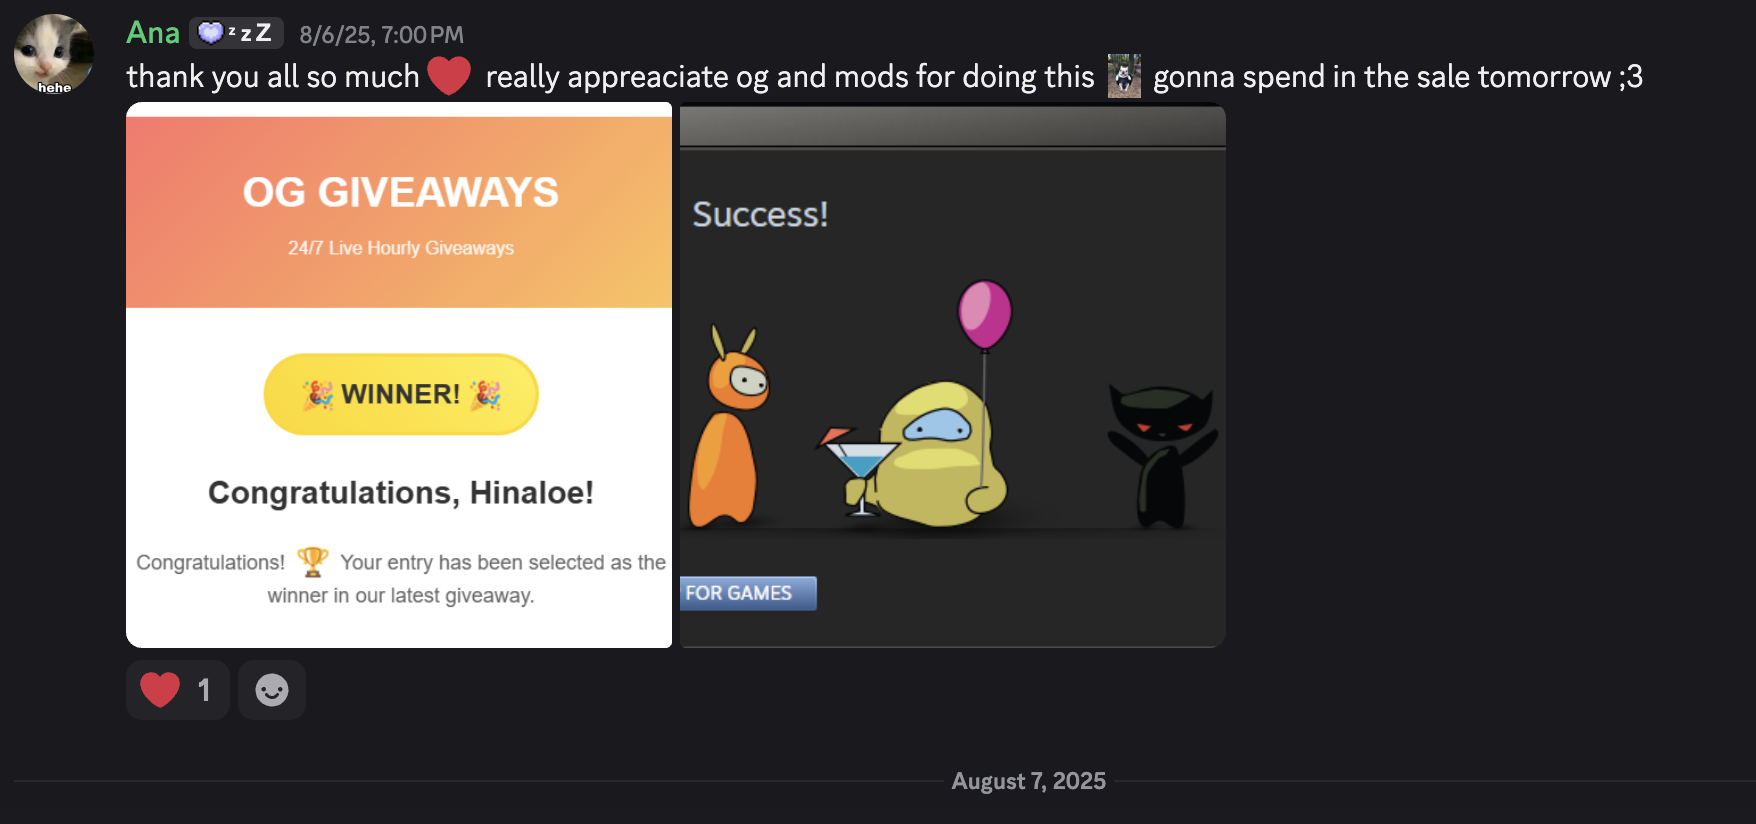Open Ana's cat profile avatar
1756x824 pixels.
point(54,54)
